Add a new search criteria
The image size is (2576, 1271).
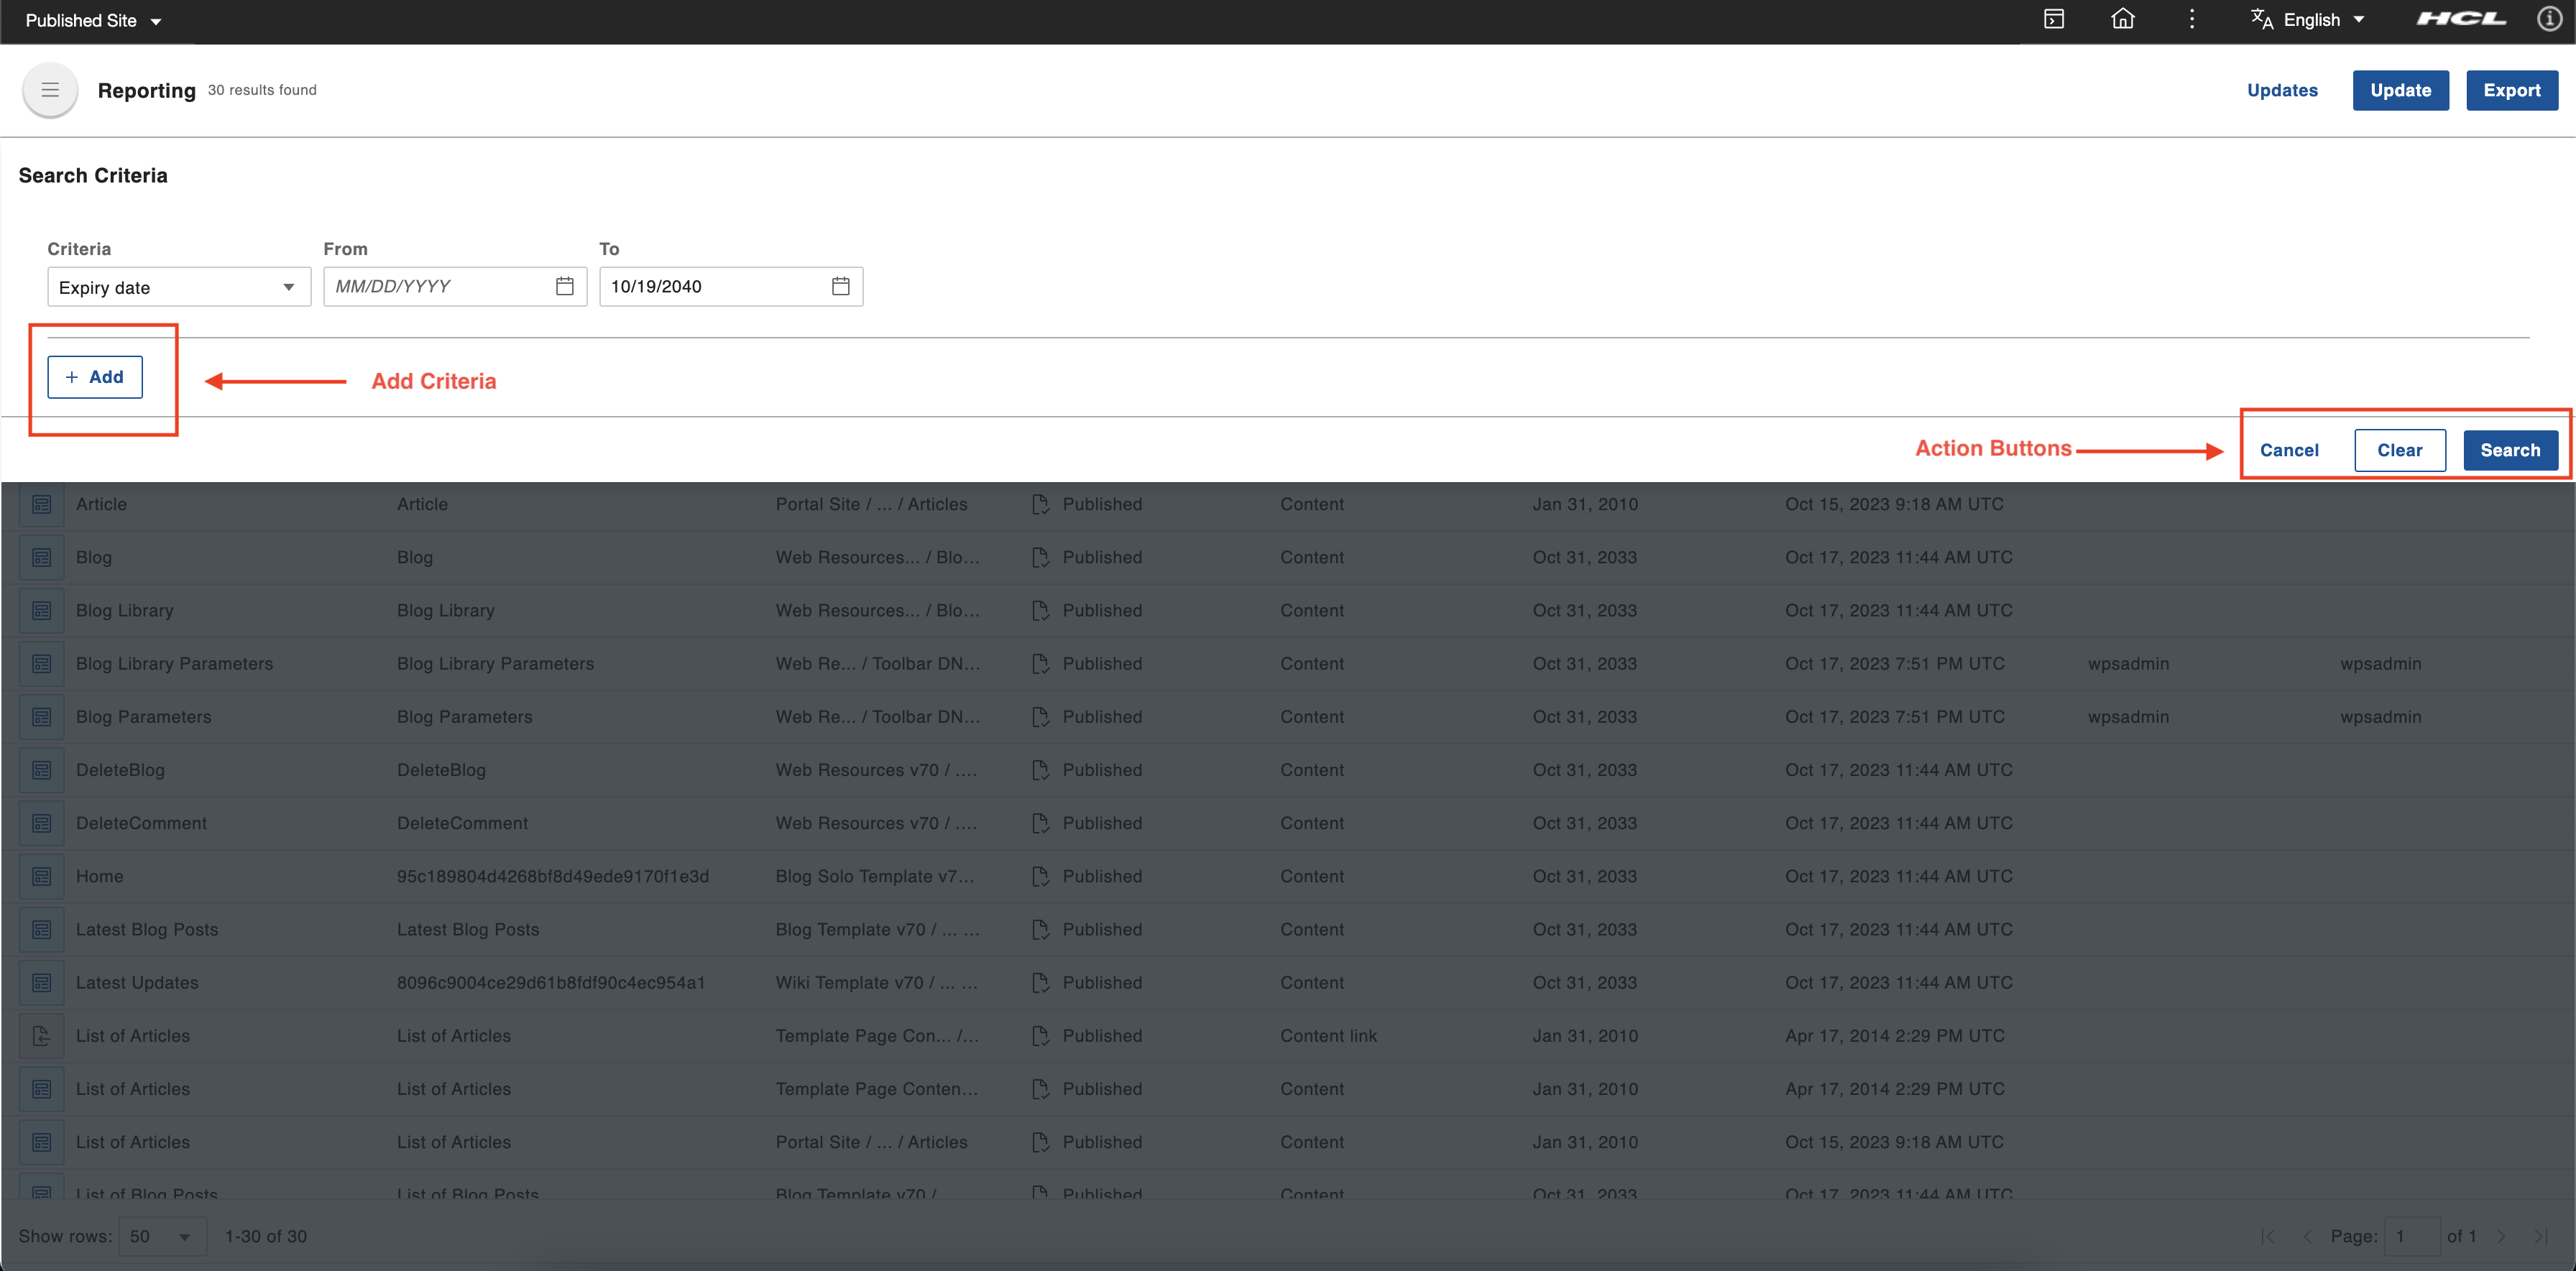(95, 377)
